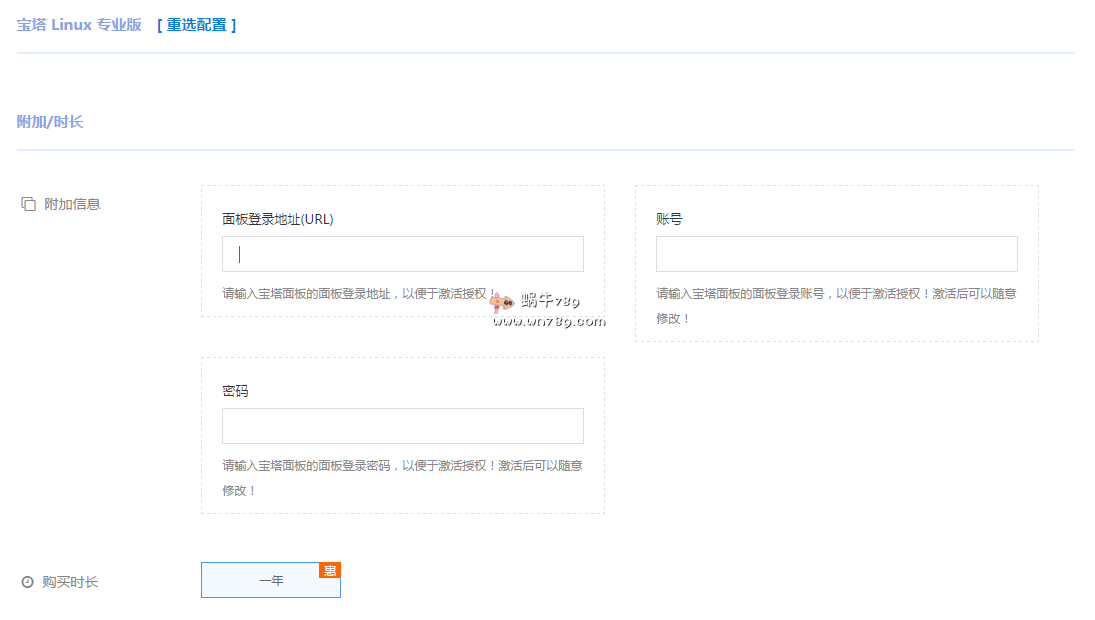Screen dimensions: 1095x620
Task: Click the copy-style icon before 附加信息
Action: [28, 202]
